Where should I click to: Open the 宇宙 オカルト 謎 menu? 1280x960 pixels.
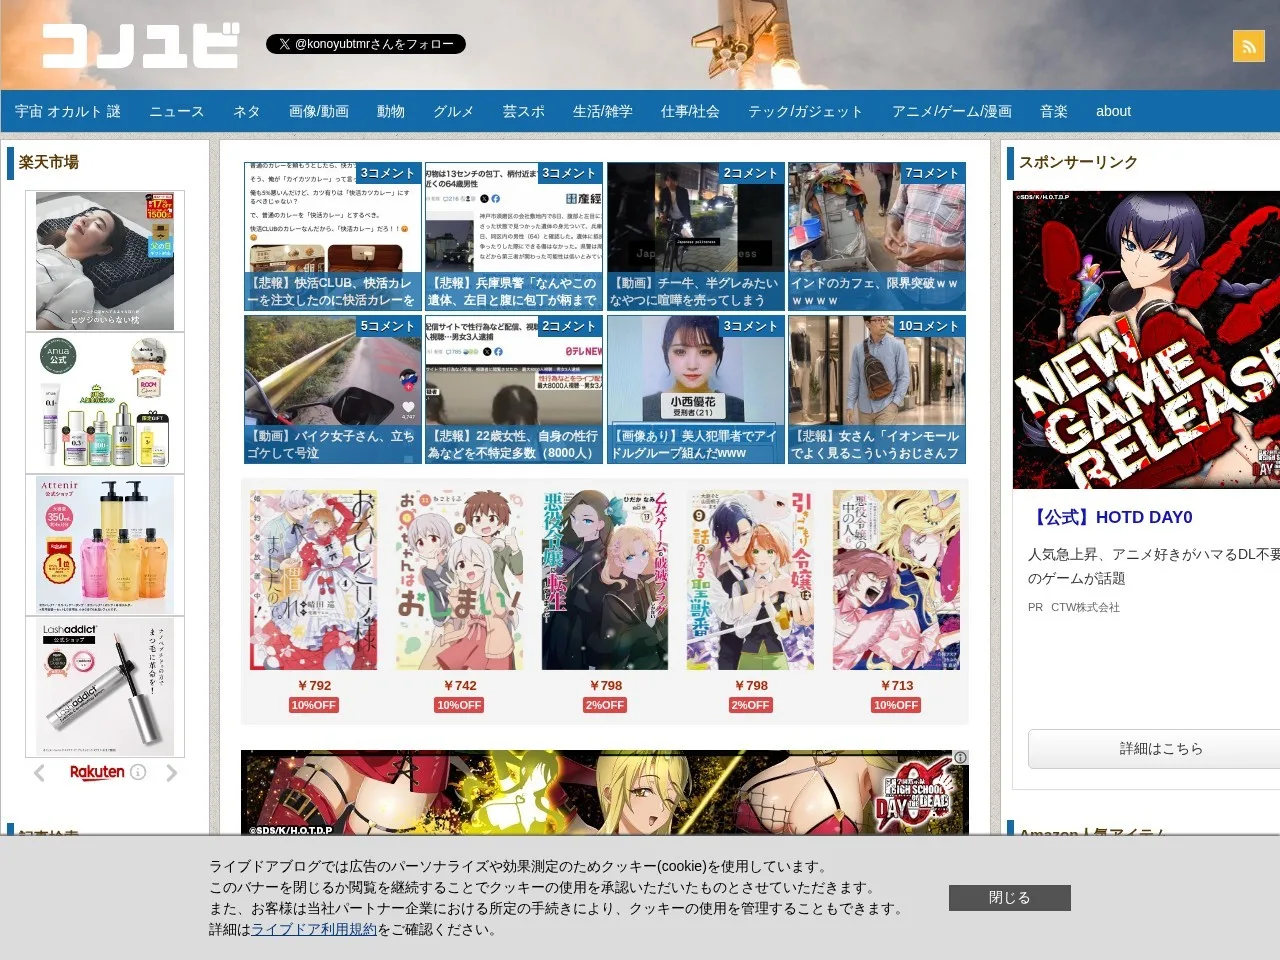click(x=68, y=111)
